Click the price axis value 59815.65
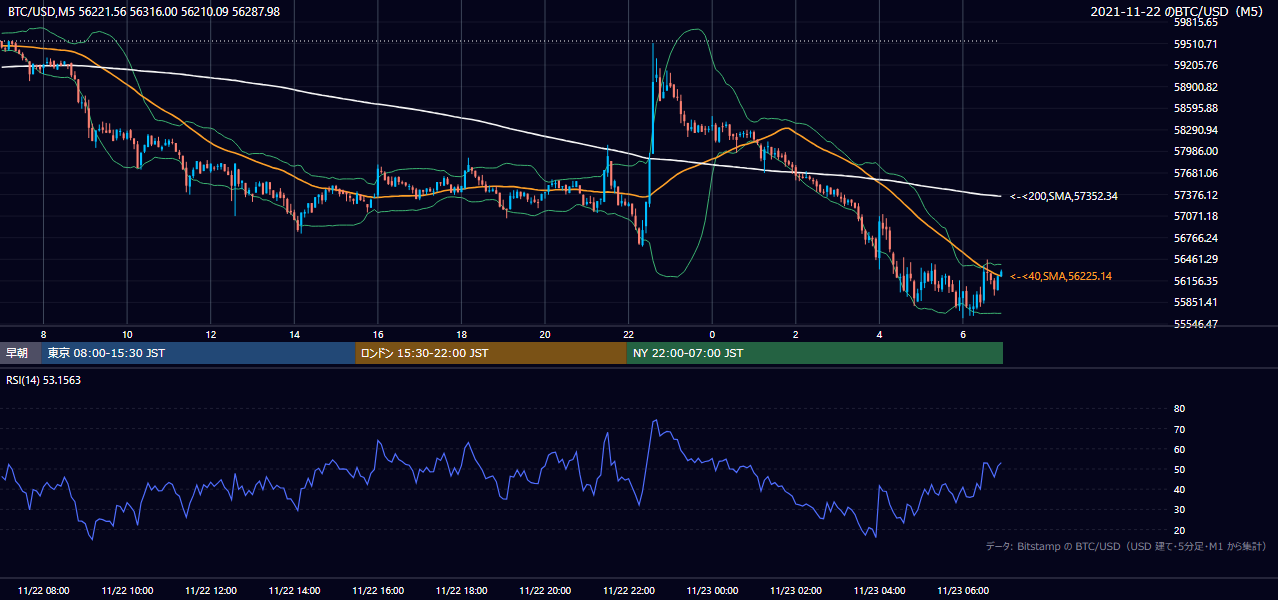The height and width of the screenshot is (600, 1278). coord(1197,22)
